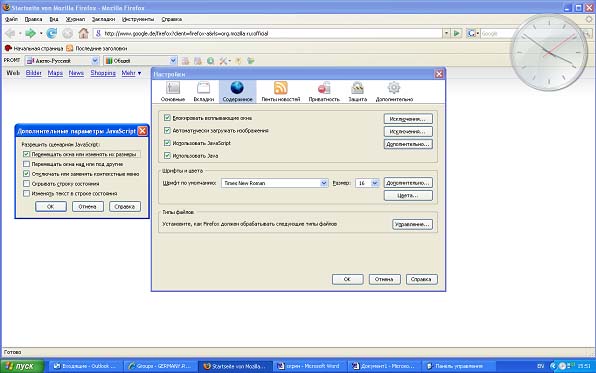Viewport: 596px width, 373px height.
Task: Click the Google search engine icon
Action: 471,33
